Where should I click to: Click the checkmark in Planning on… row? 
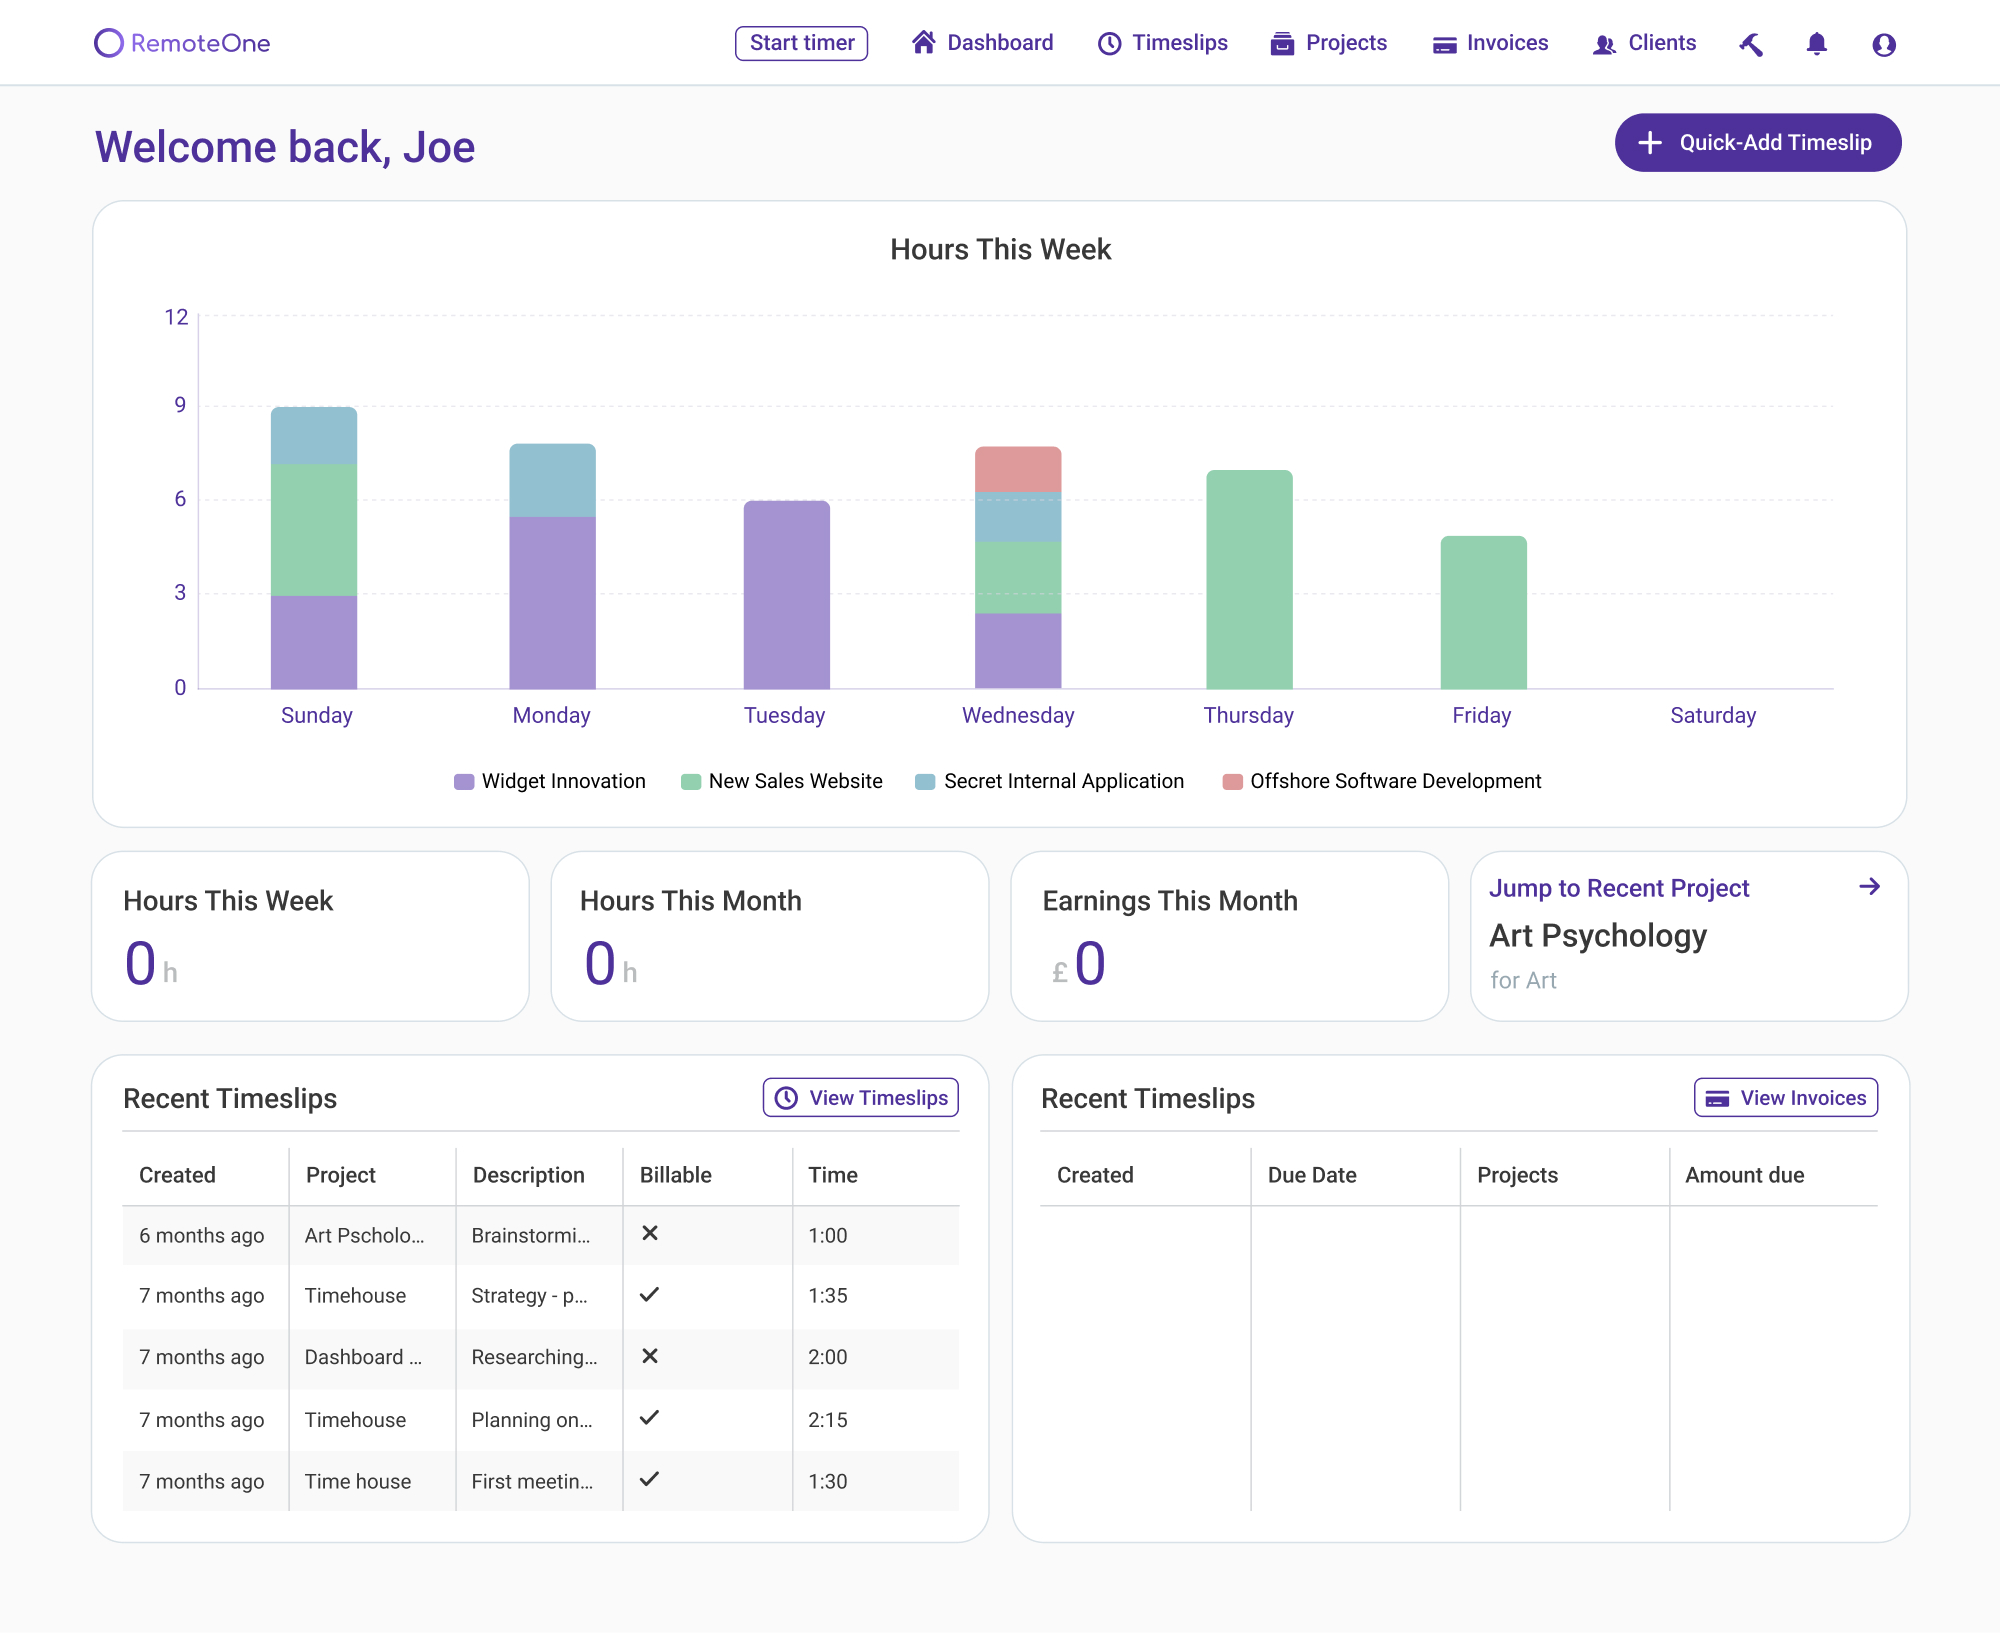[x=650, y=1418]
